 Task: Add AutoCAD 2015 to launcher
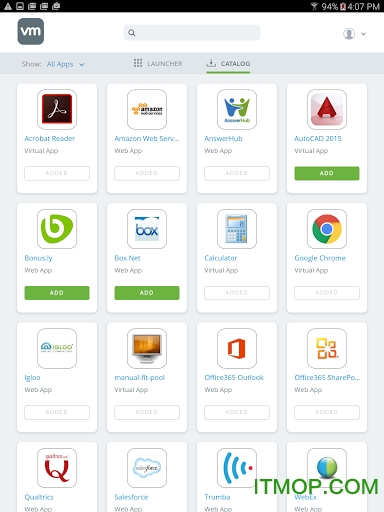(x=327, y=173)
